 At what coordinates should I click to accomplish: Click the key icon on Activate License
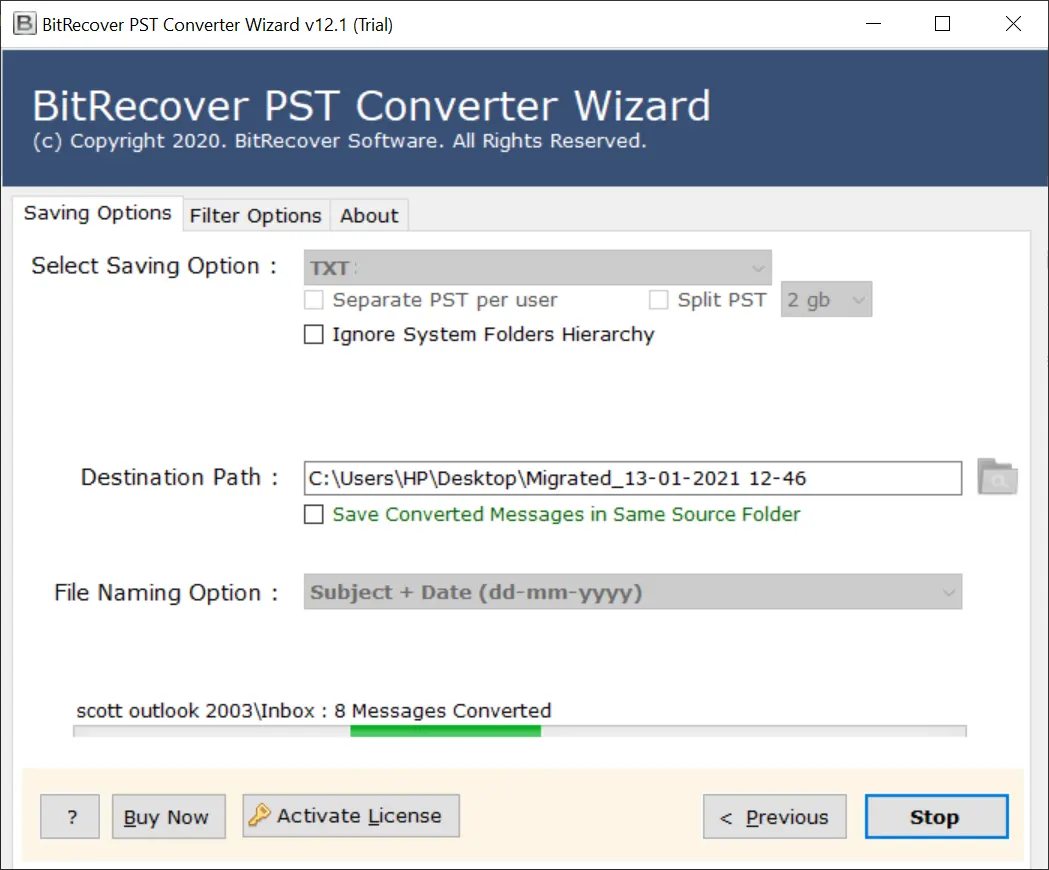point(259,815)
